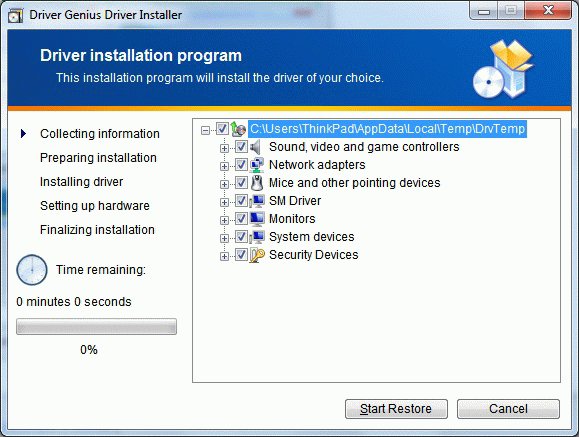Expand the System devices node
The image size is (579, 437).
224,238
